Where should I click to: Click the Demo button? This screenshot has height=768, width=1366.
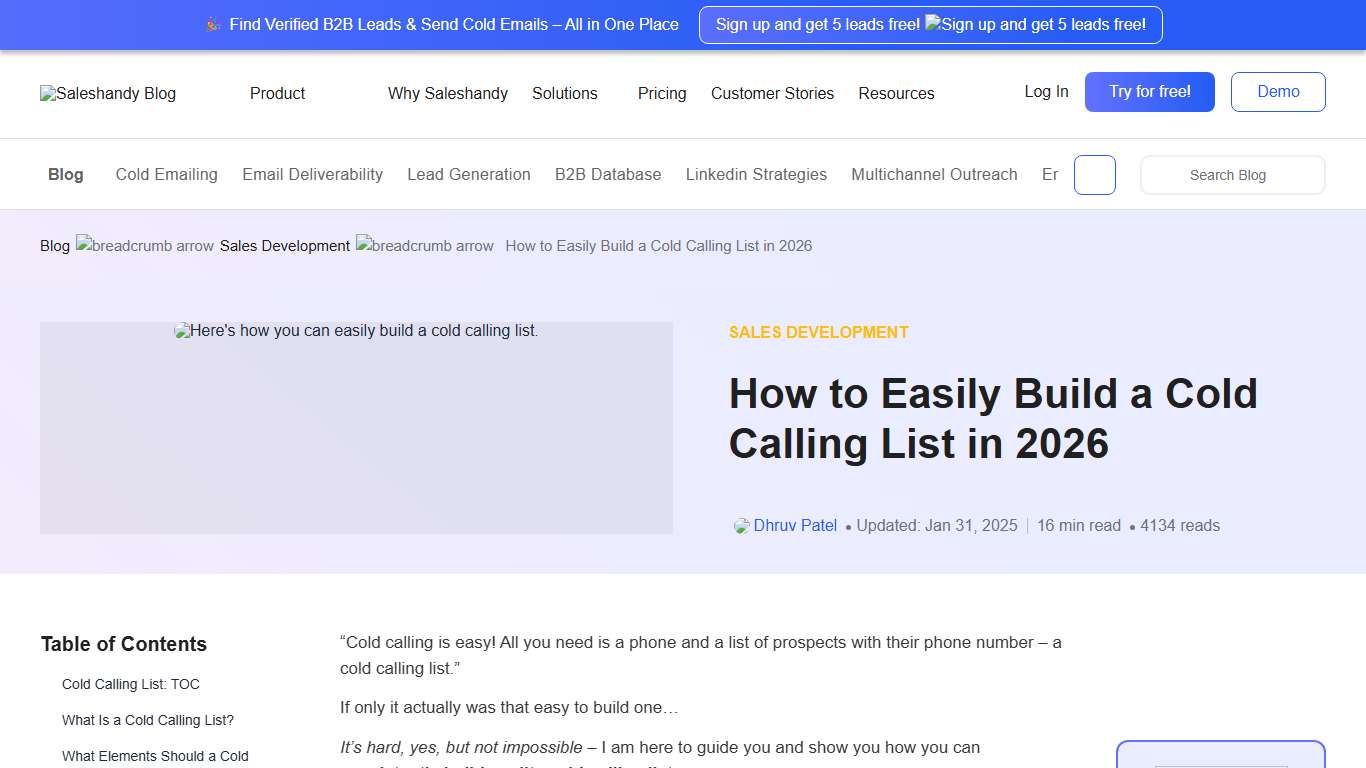(x=1278, y=91)
